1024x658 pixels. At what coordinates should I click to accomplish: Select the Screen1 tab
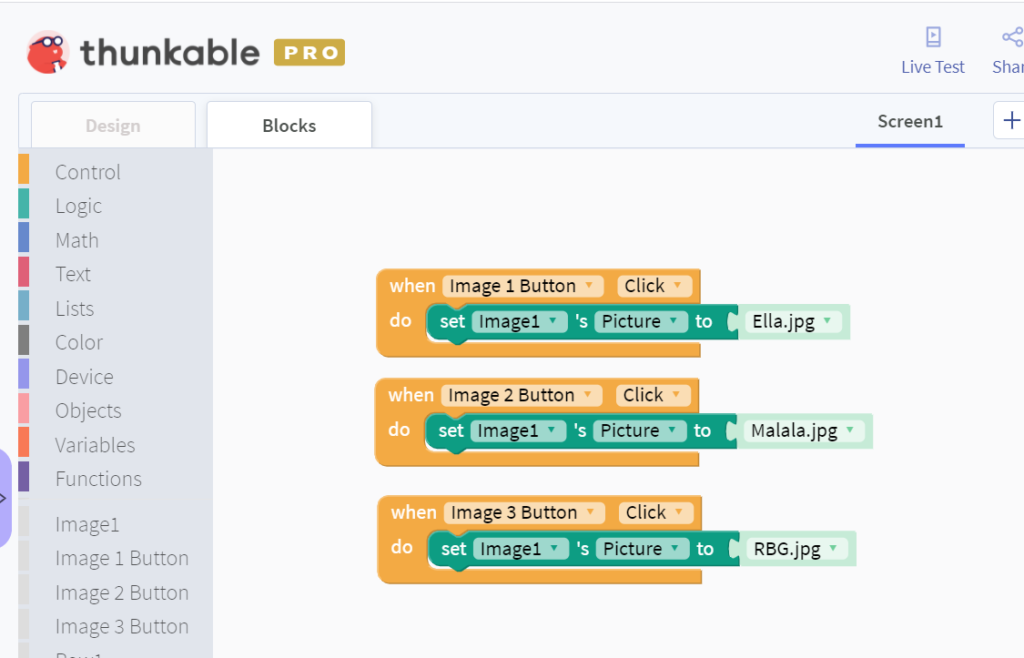(910, 122)
